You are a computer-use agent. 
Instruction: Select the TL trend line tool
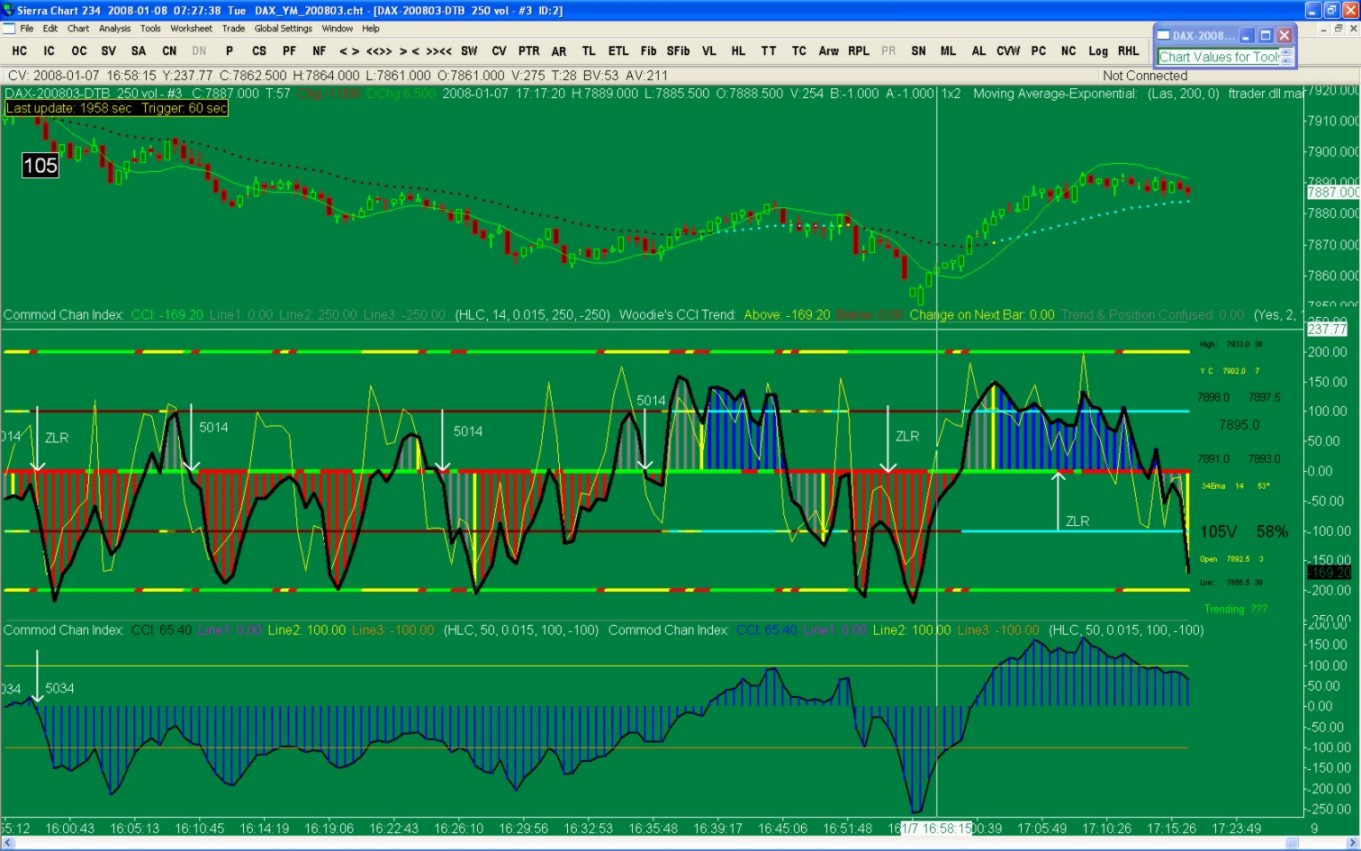click(x=589, y=51)
